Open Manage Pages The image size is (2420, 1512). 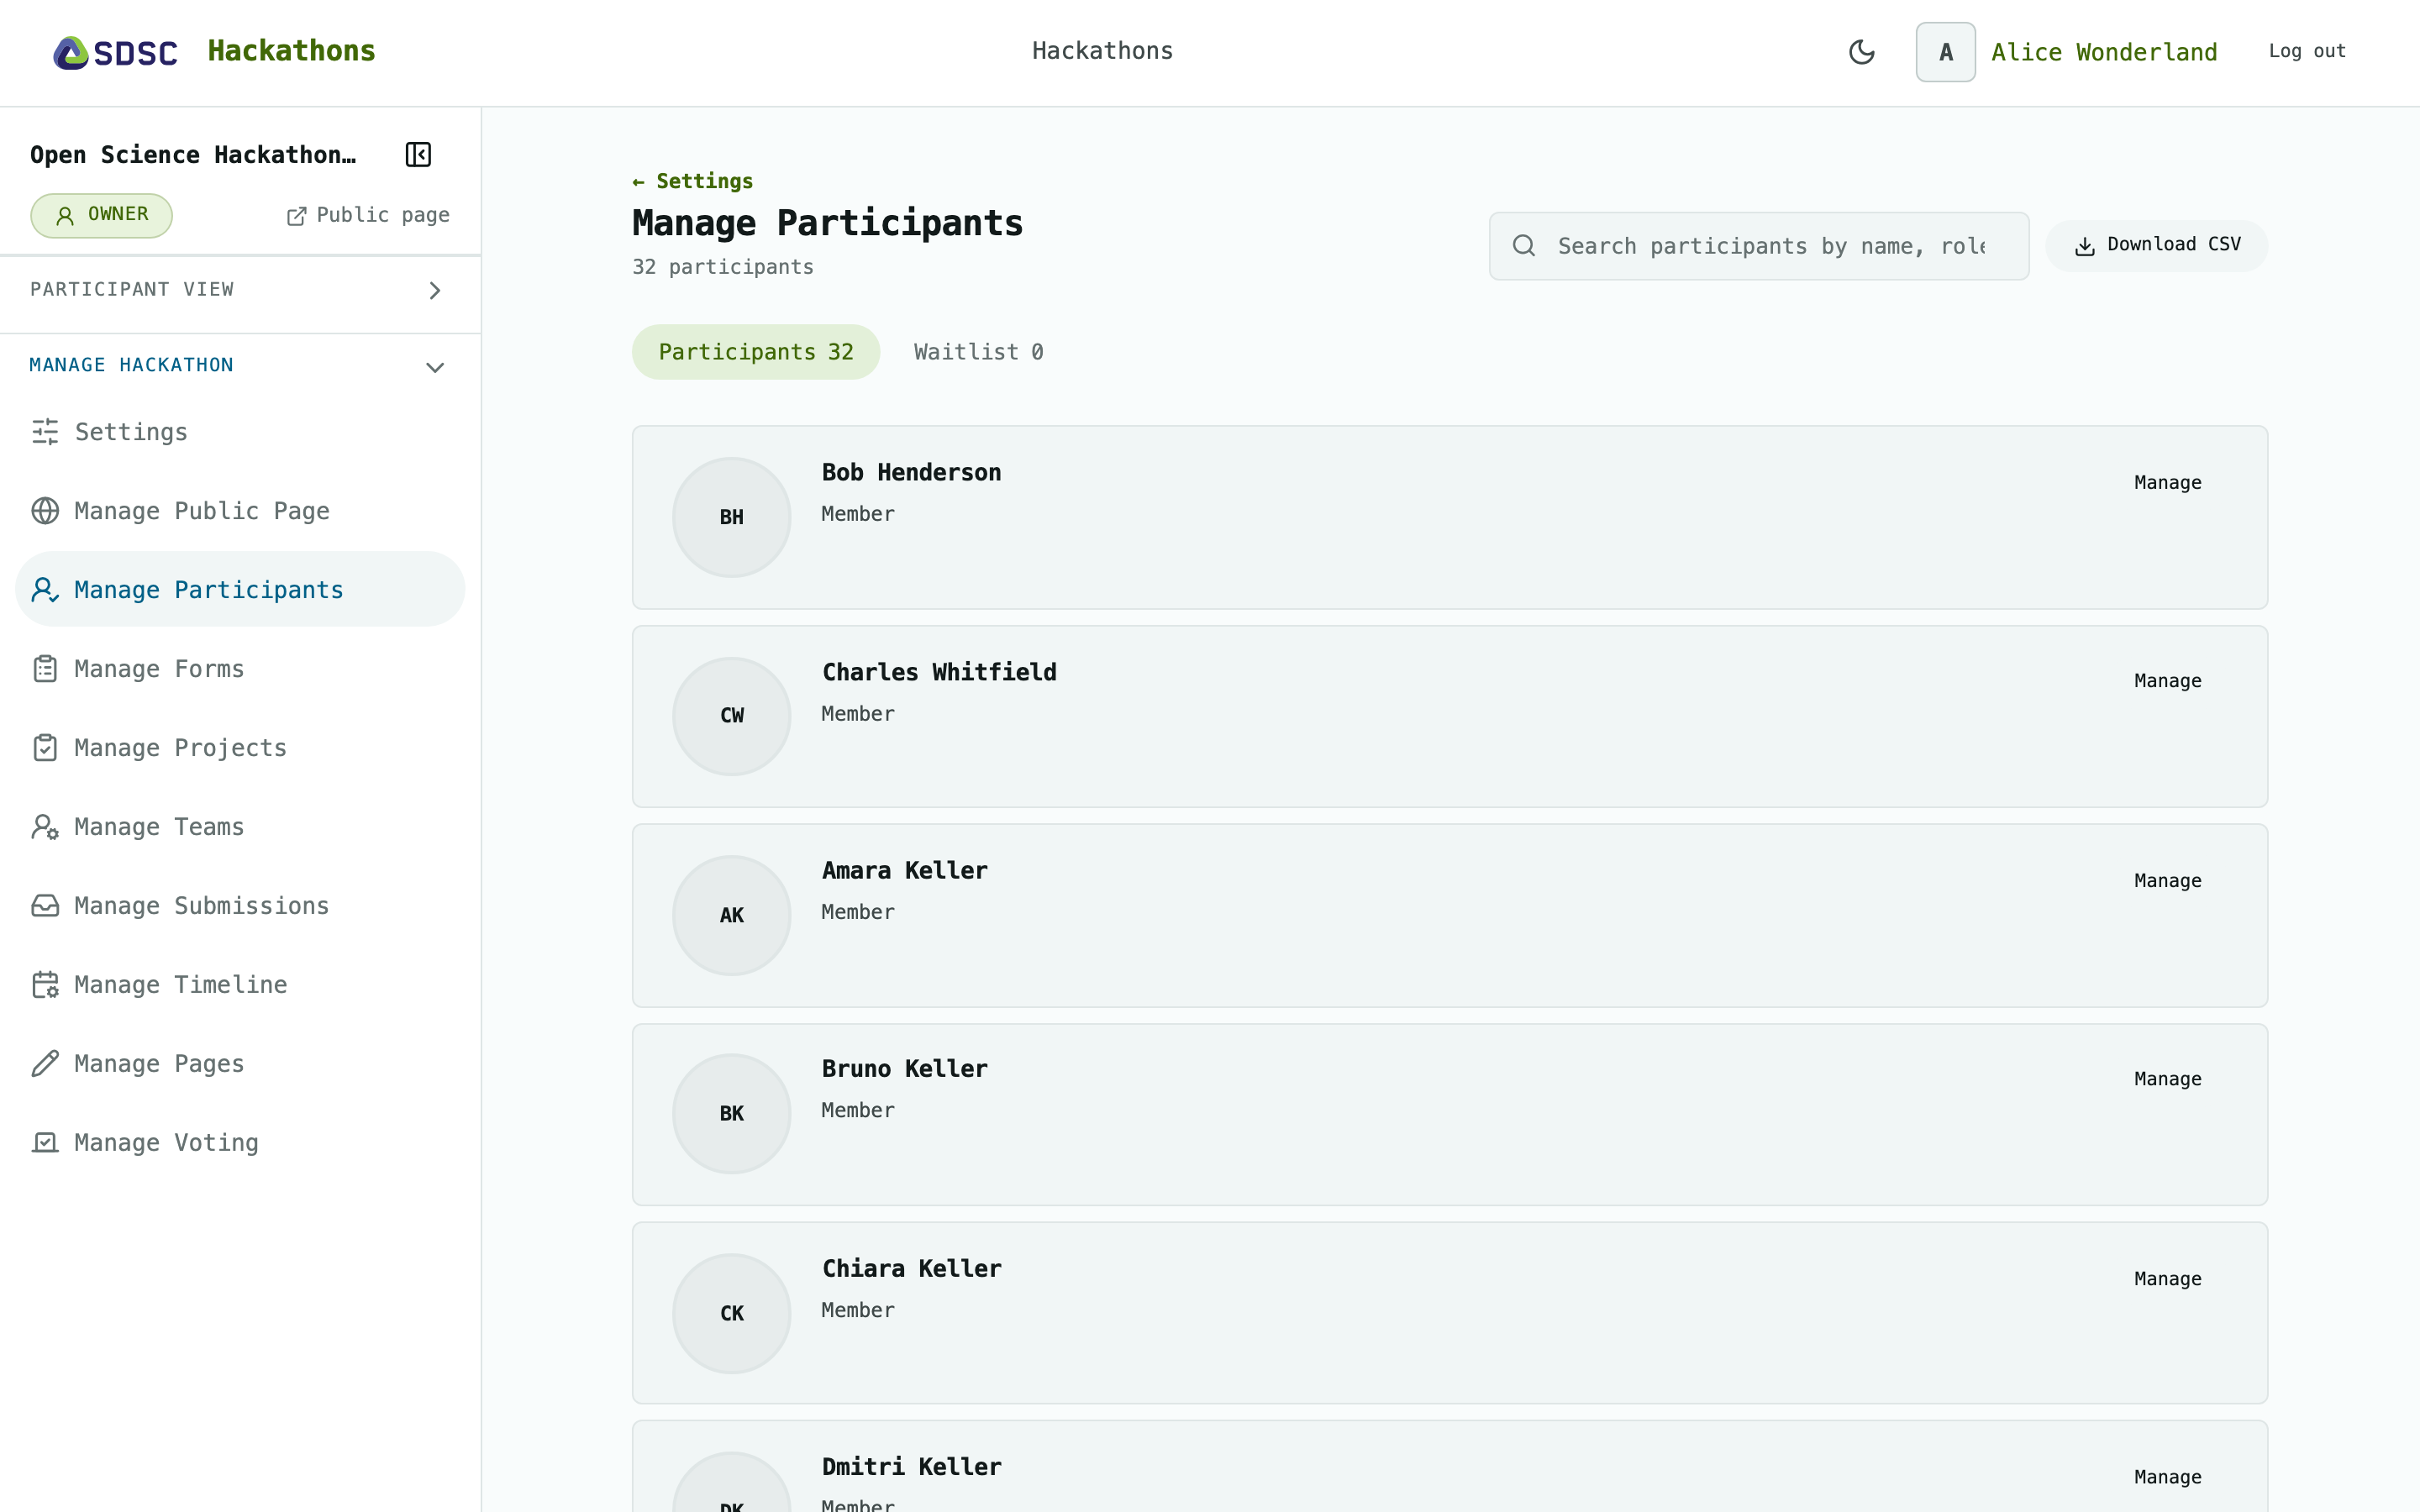pos(240,1064)
